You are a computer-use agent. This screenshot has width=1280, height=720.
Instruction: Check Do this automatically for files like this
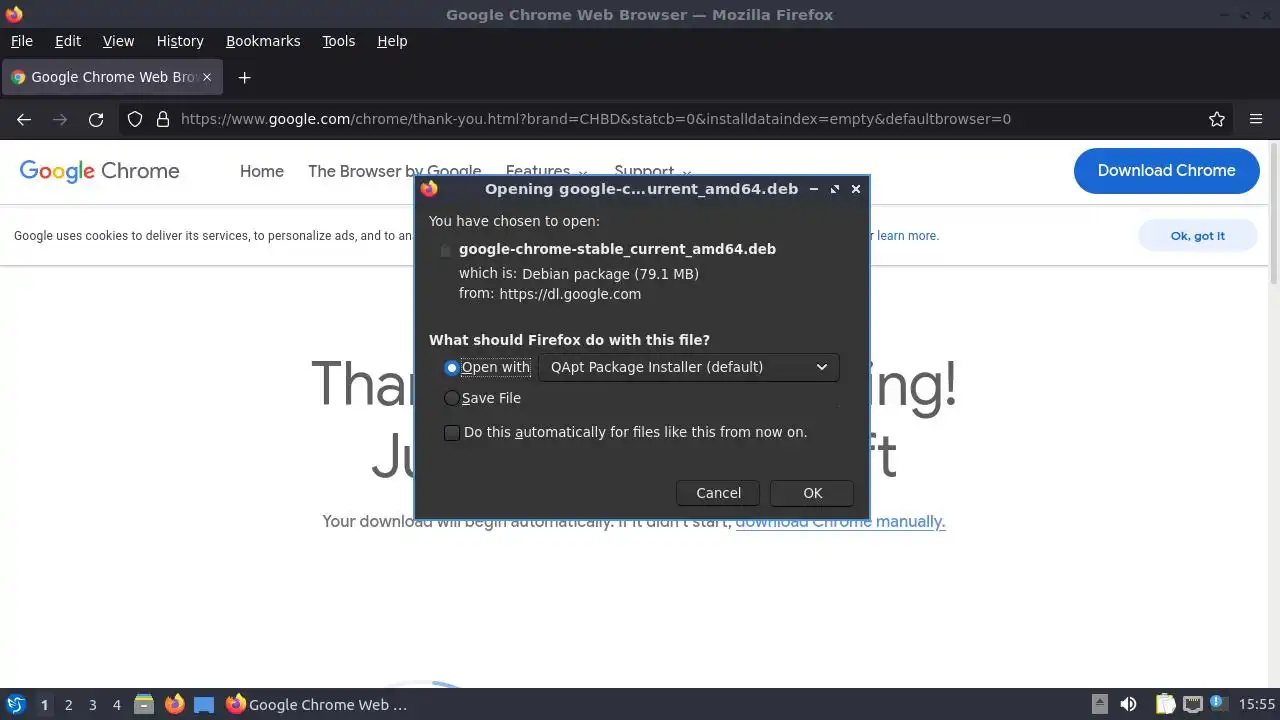click(x=452, y=433)
